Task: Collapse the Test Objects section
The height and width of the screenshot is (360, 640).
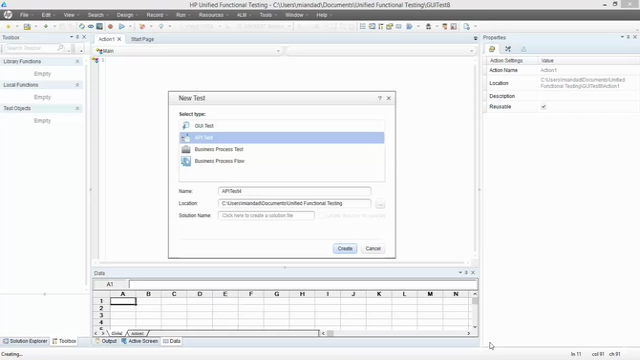Action: [x=77, y=109]
